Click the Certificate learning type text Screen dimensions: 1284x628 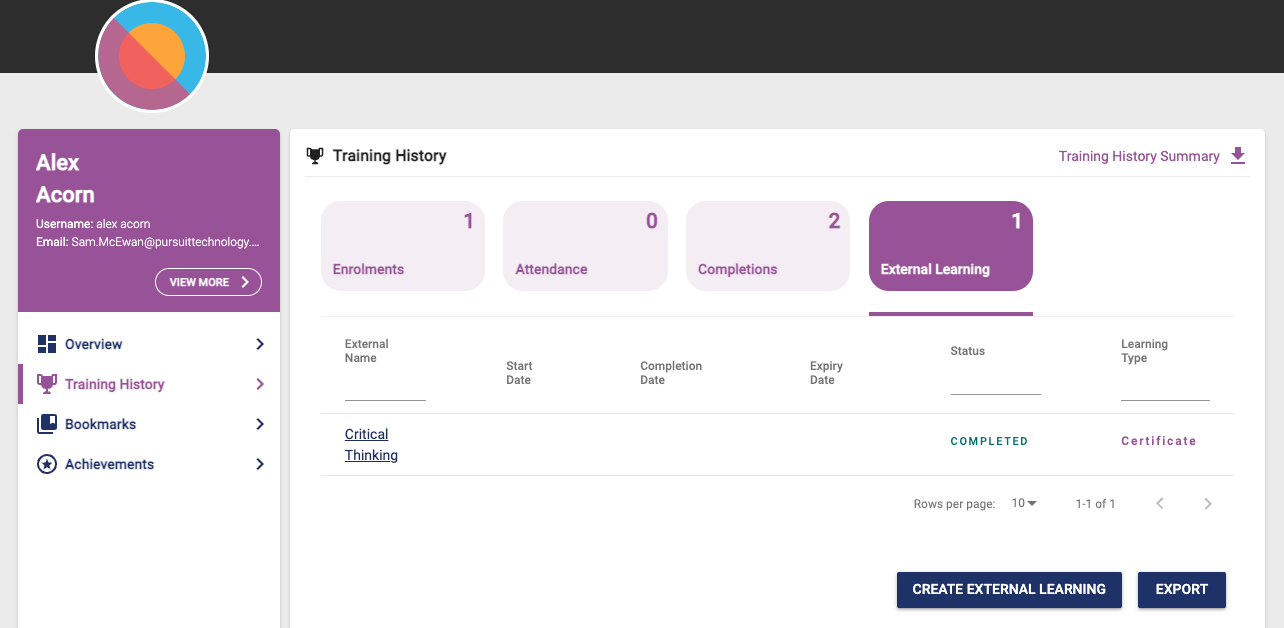1159,441
